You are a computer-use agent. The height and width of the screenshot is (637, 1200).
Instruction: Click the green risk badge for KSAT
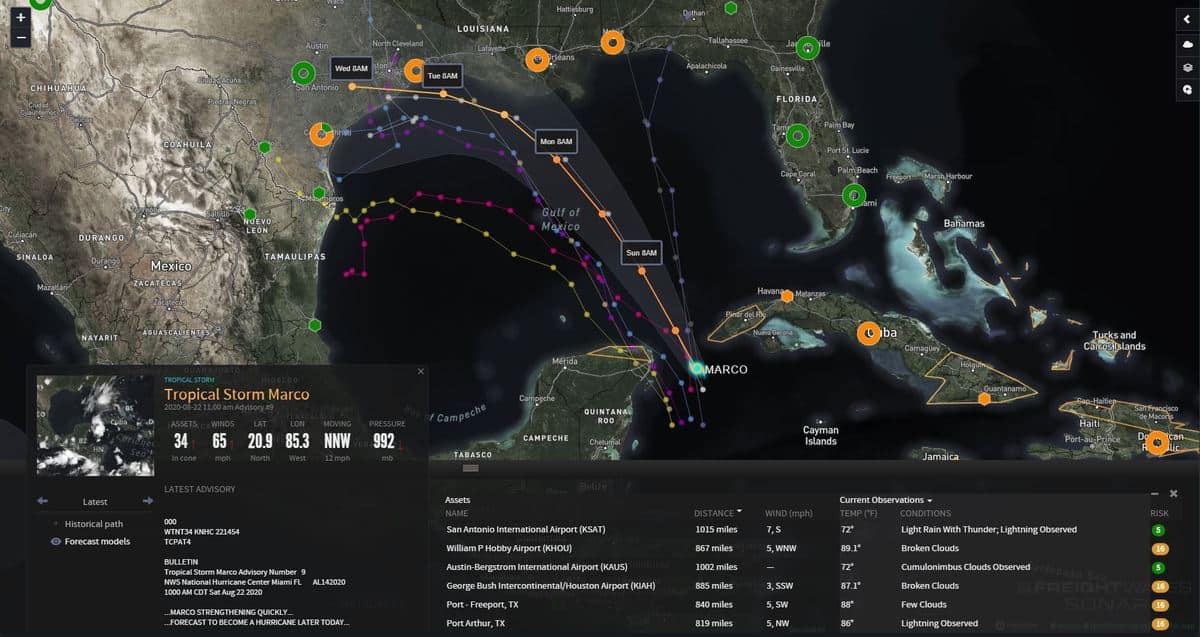click(x=1158, y=529)
